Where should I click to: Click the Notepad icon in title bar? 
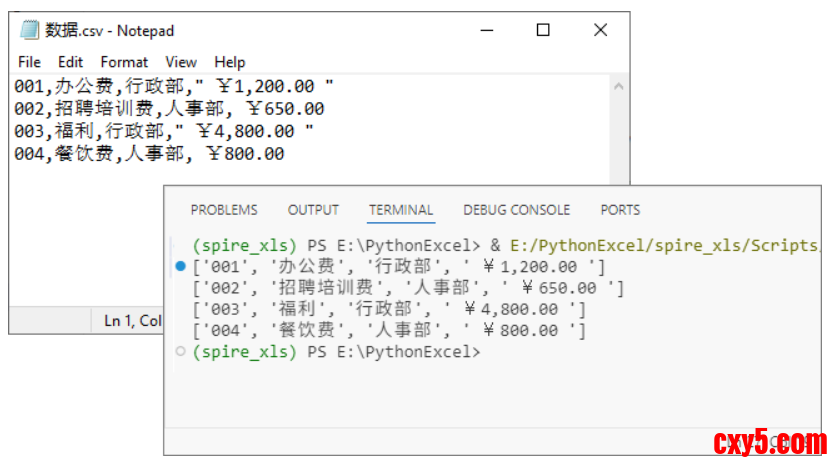point(29,31)
